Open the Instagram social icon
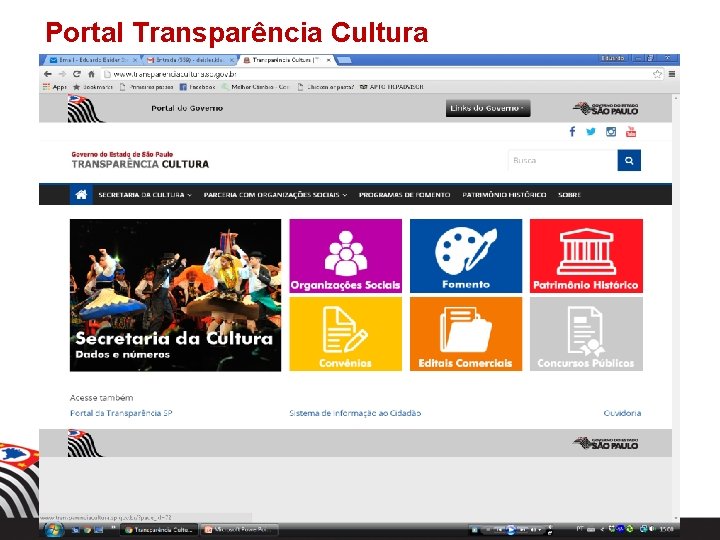This screenshot has height=540, width=720. 611,132
